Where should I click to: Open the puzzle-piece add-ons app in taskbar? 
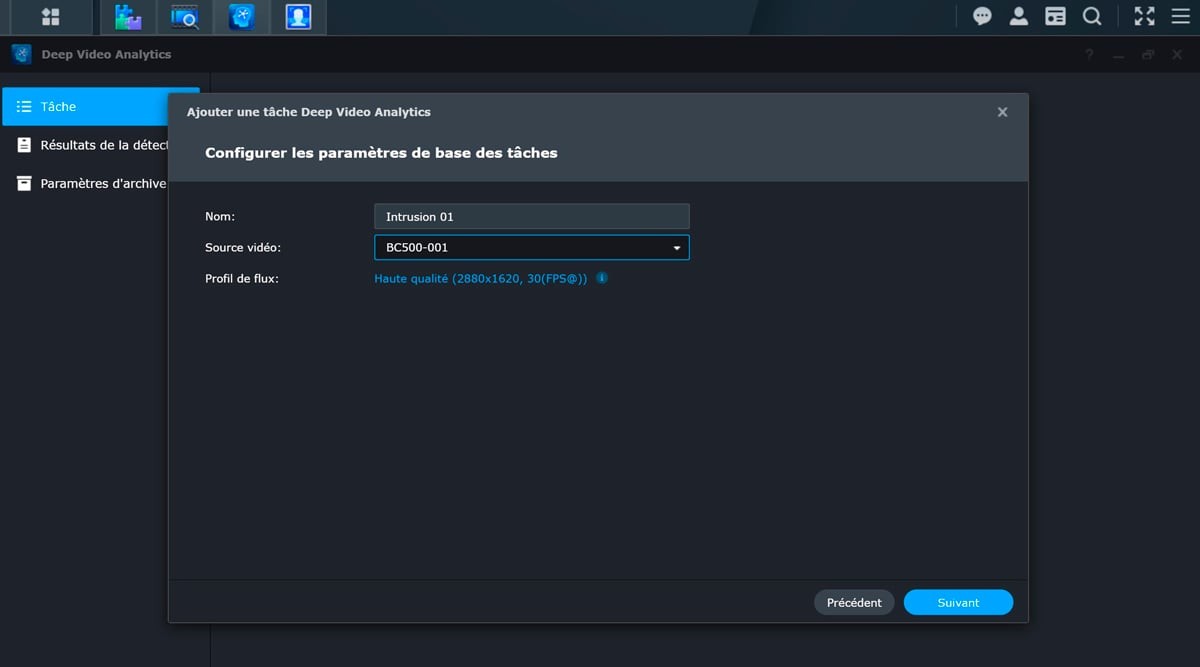point(128,17)
